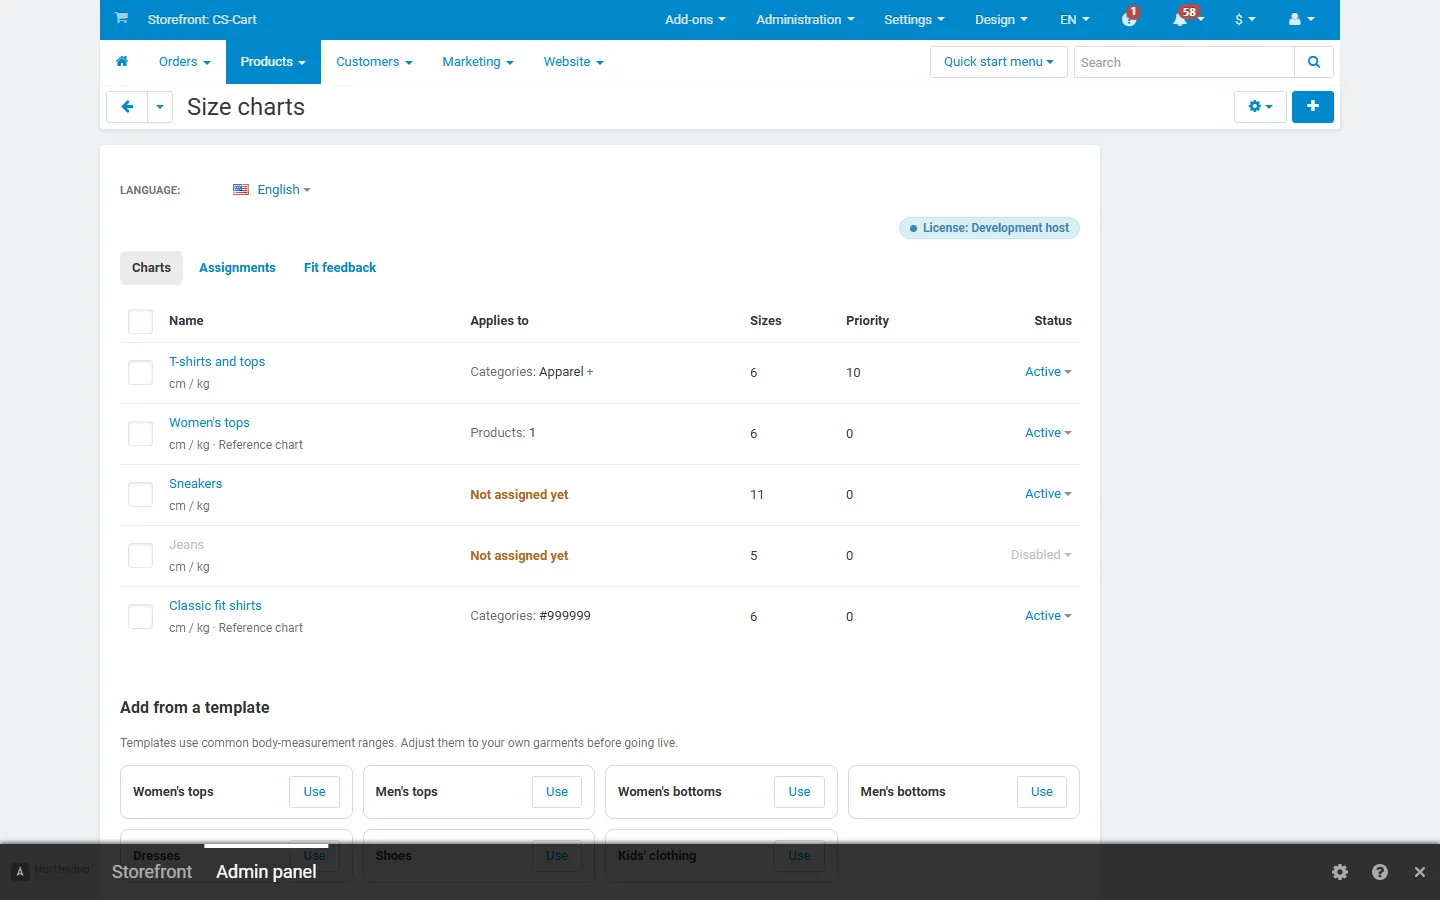The height and width of the screenshot is (900, 1440).
Task: Add a new size chart with plus button
Action: point(1313,107)
